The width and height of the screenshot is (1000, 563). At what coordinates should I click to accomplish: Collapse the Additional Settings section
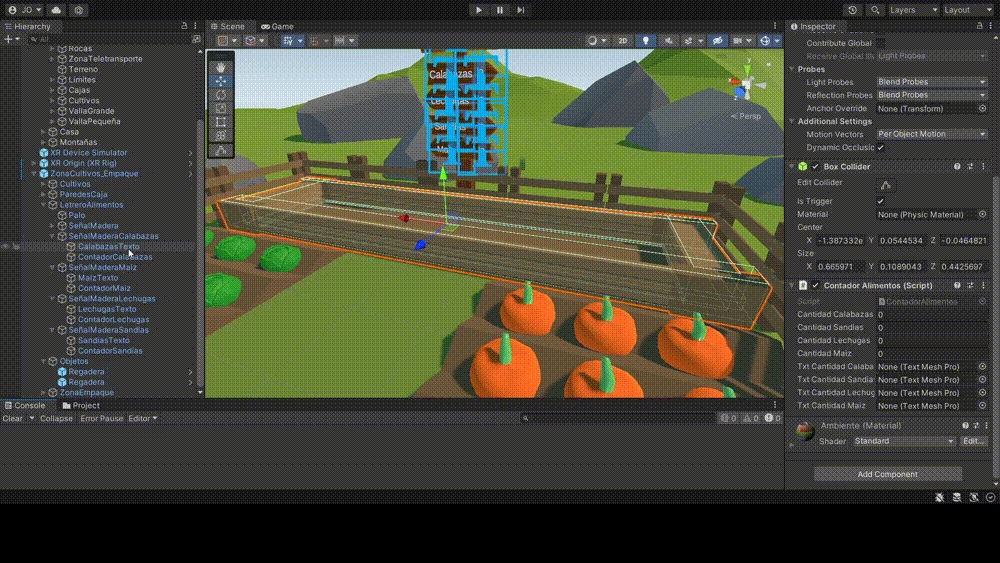click(x=791, y=121)
